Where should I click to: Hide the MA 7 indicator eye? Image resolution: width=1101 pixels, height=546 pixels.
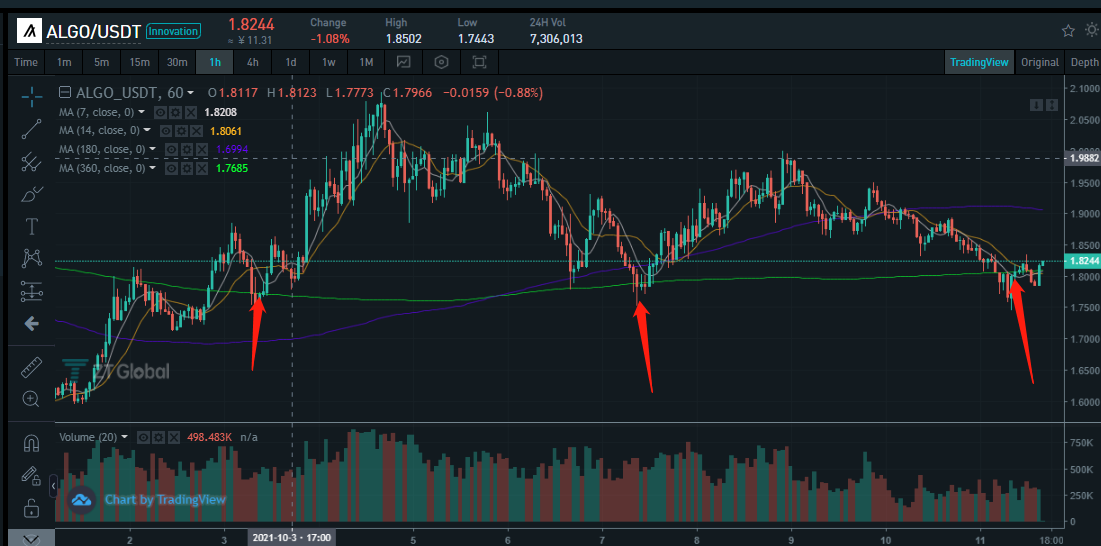tap(159, 112)
